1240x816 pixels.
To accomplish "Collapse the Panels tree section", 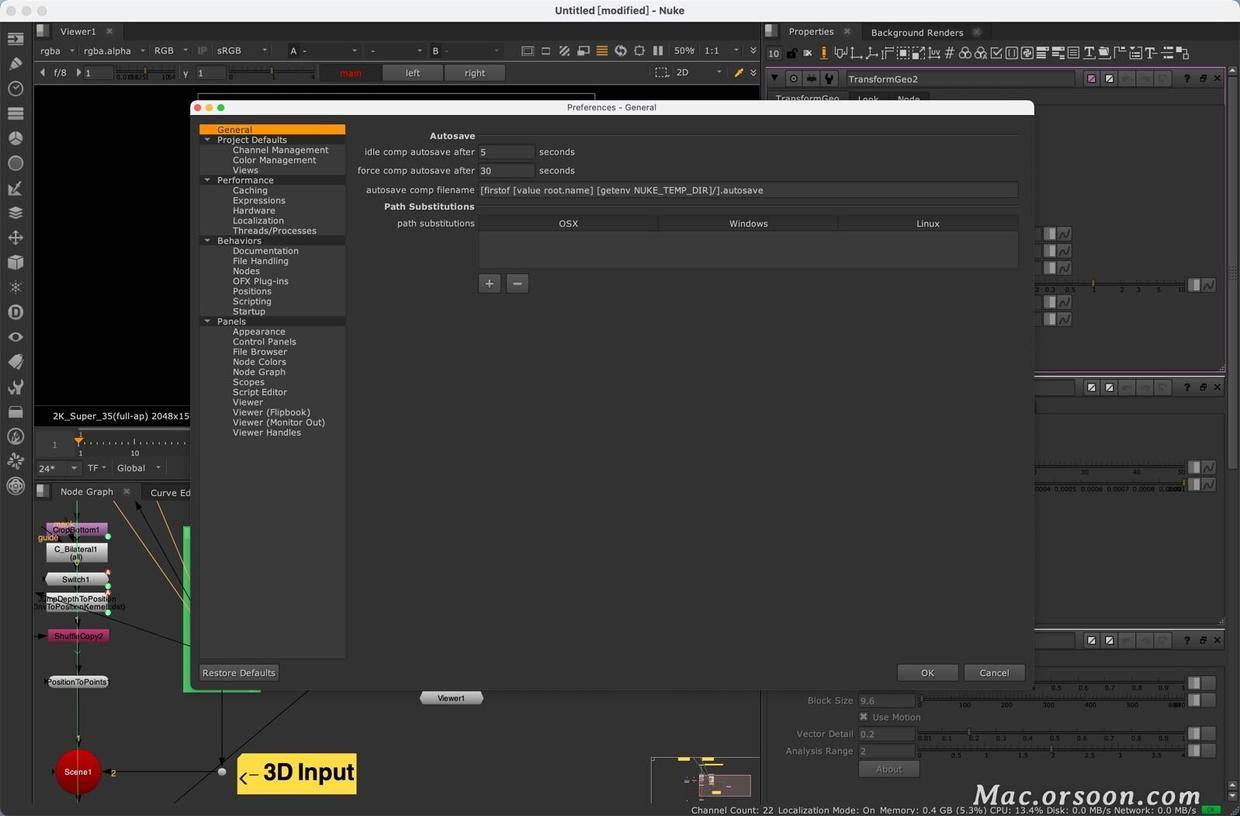I will point(207,321).
